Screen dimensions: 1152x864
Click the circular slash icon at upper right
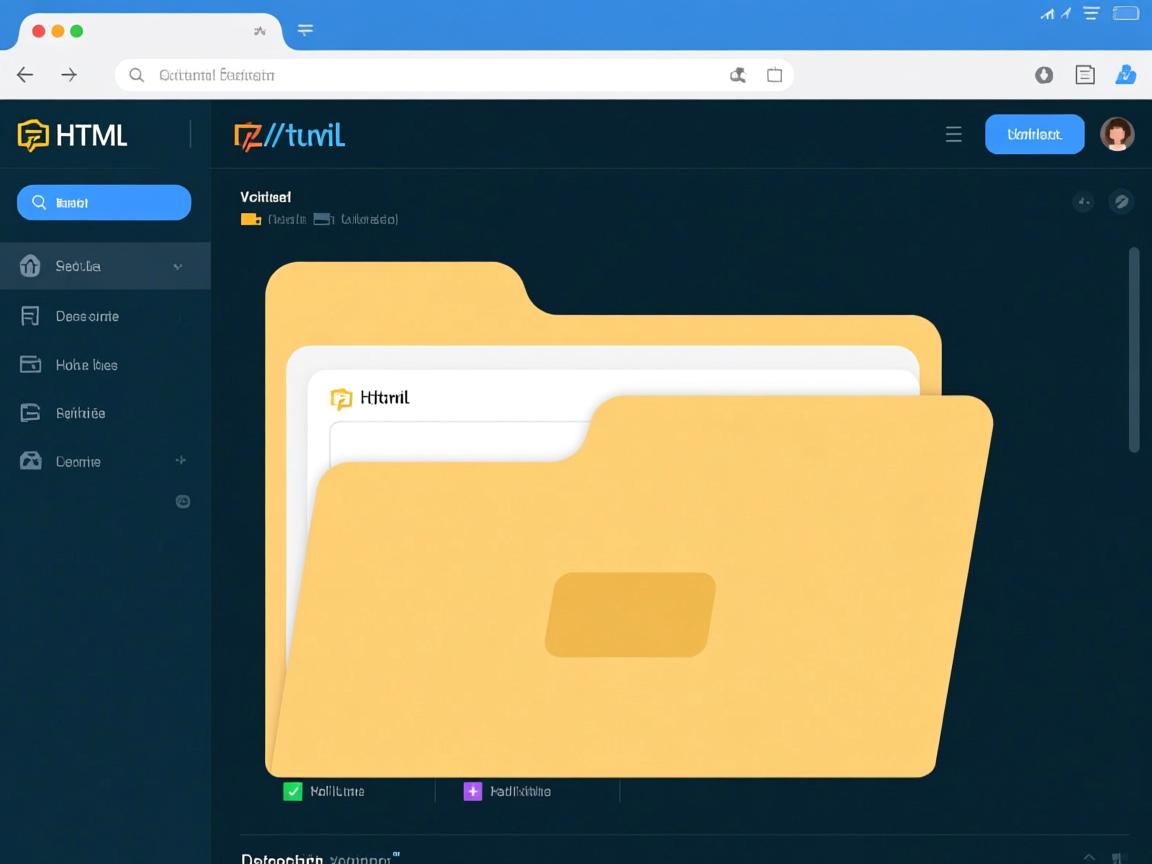1122,202
